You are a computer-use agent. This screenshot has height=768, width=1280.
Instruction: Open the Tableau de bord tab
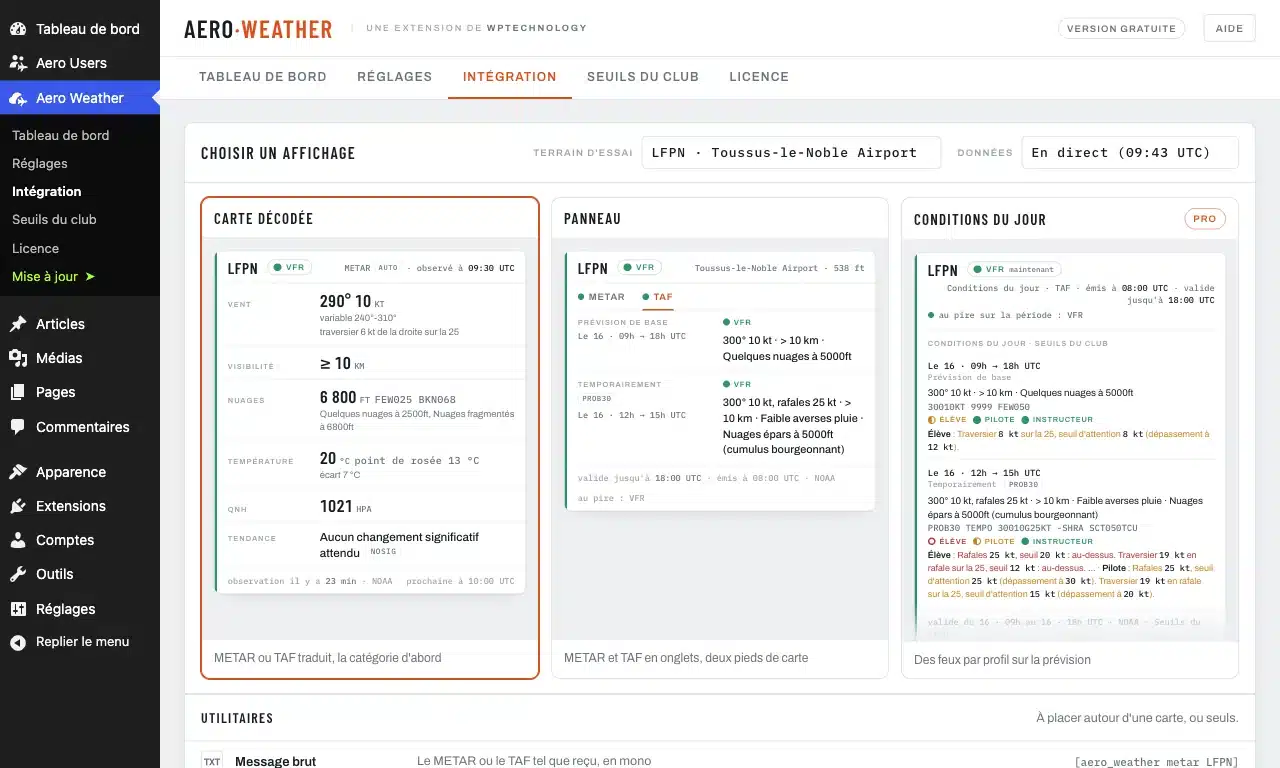click(263, 76)
